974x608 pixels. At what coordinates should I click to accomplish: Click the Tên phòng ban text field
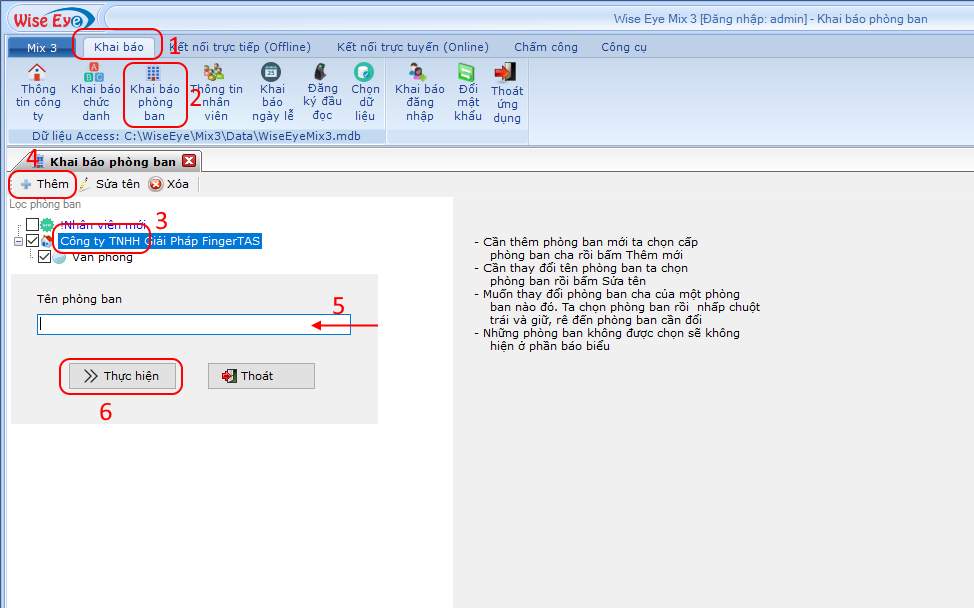click(193, 324)
